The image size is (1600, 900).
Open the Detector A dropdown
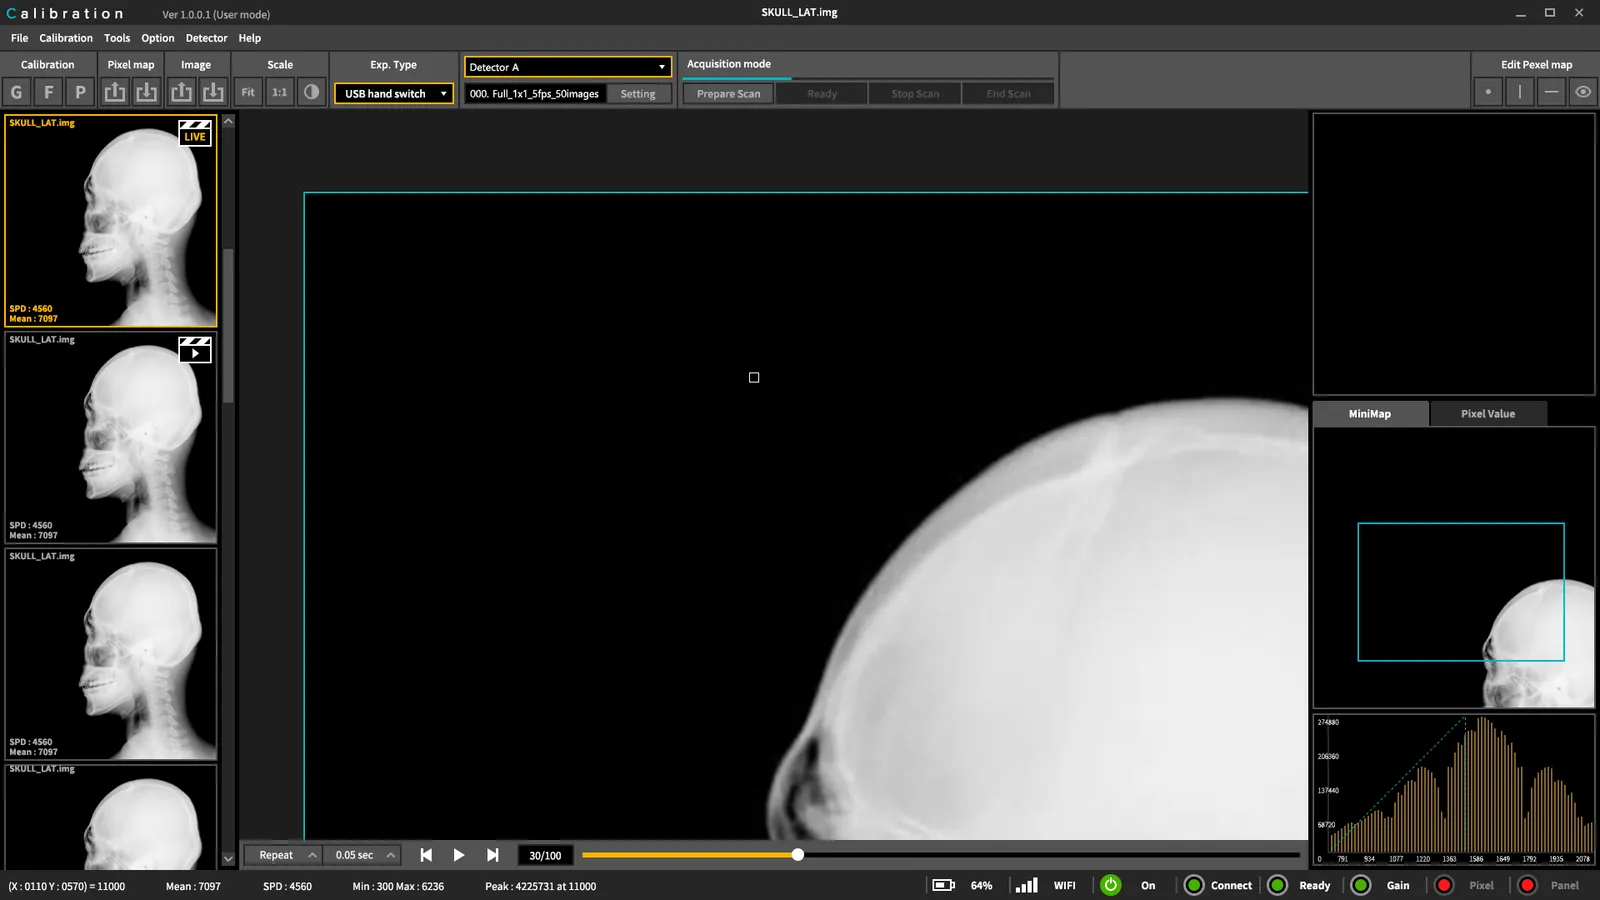(567, 67)
